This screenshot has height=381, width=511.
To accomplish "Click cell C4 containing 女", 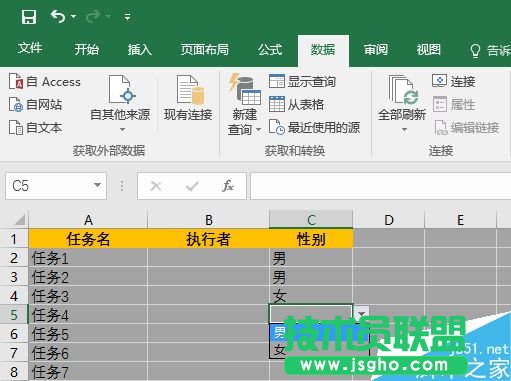I will [311, 296].
